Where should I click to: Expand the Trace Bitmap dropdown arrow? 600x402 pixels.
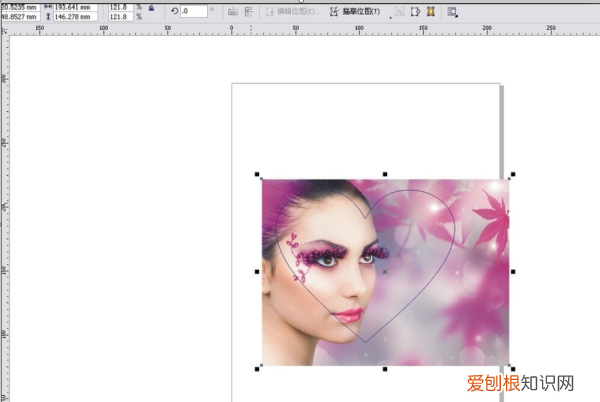[x=388, y=16]
